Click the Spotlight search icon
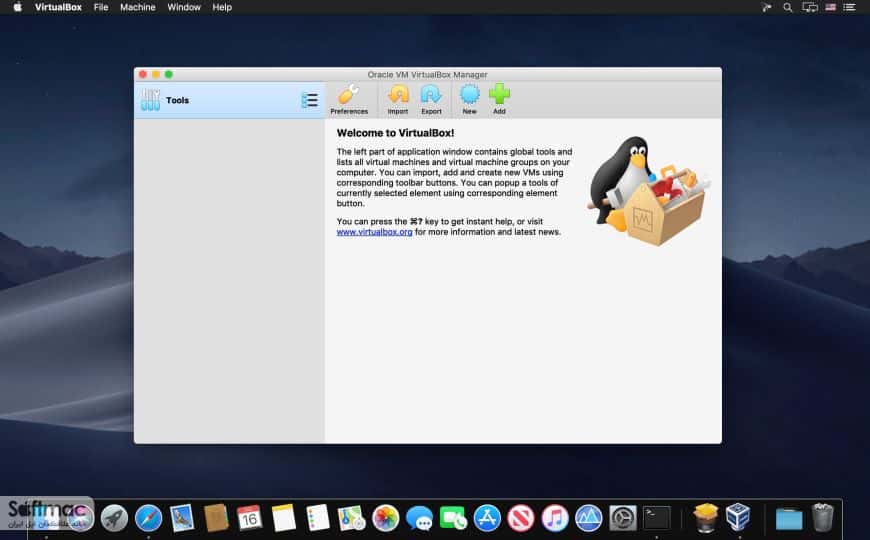This screenshot has height=540, width=870. coord(787,7)
